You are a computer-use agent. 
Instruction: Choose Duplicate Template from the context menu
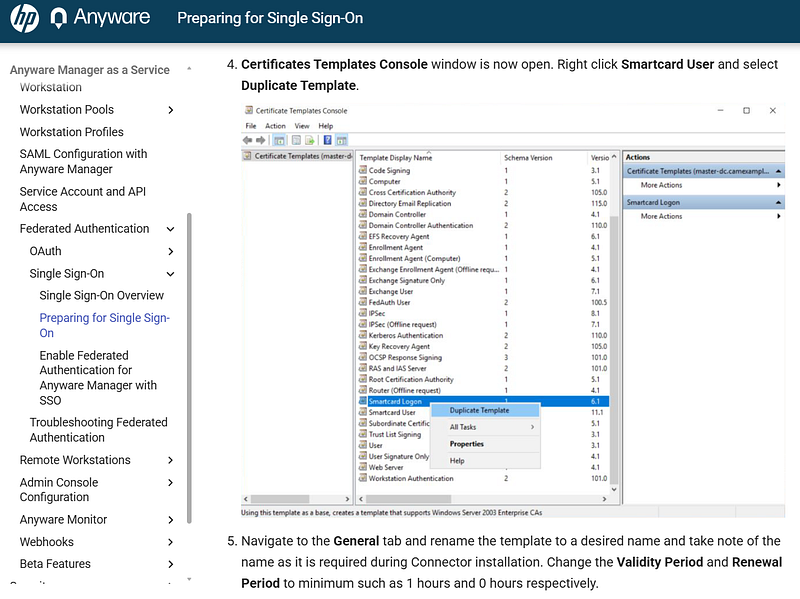pos(485,410)
